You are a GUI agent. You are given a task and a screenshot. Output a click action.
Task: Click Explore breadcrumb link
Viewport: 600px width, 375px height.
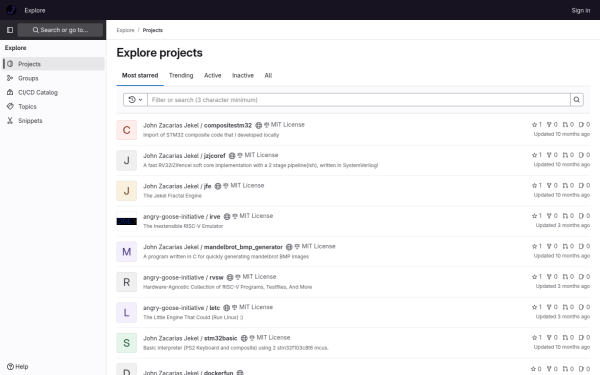click(x=126, y=30)
